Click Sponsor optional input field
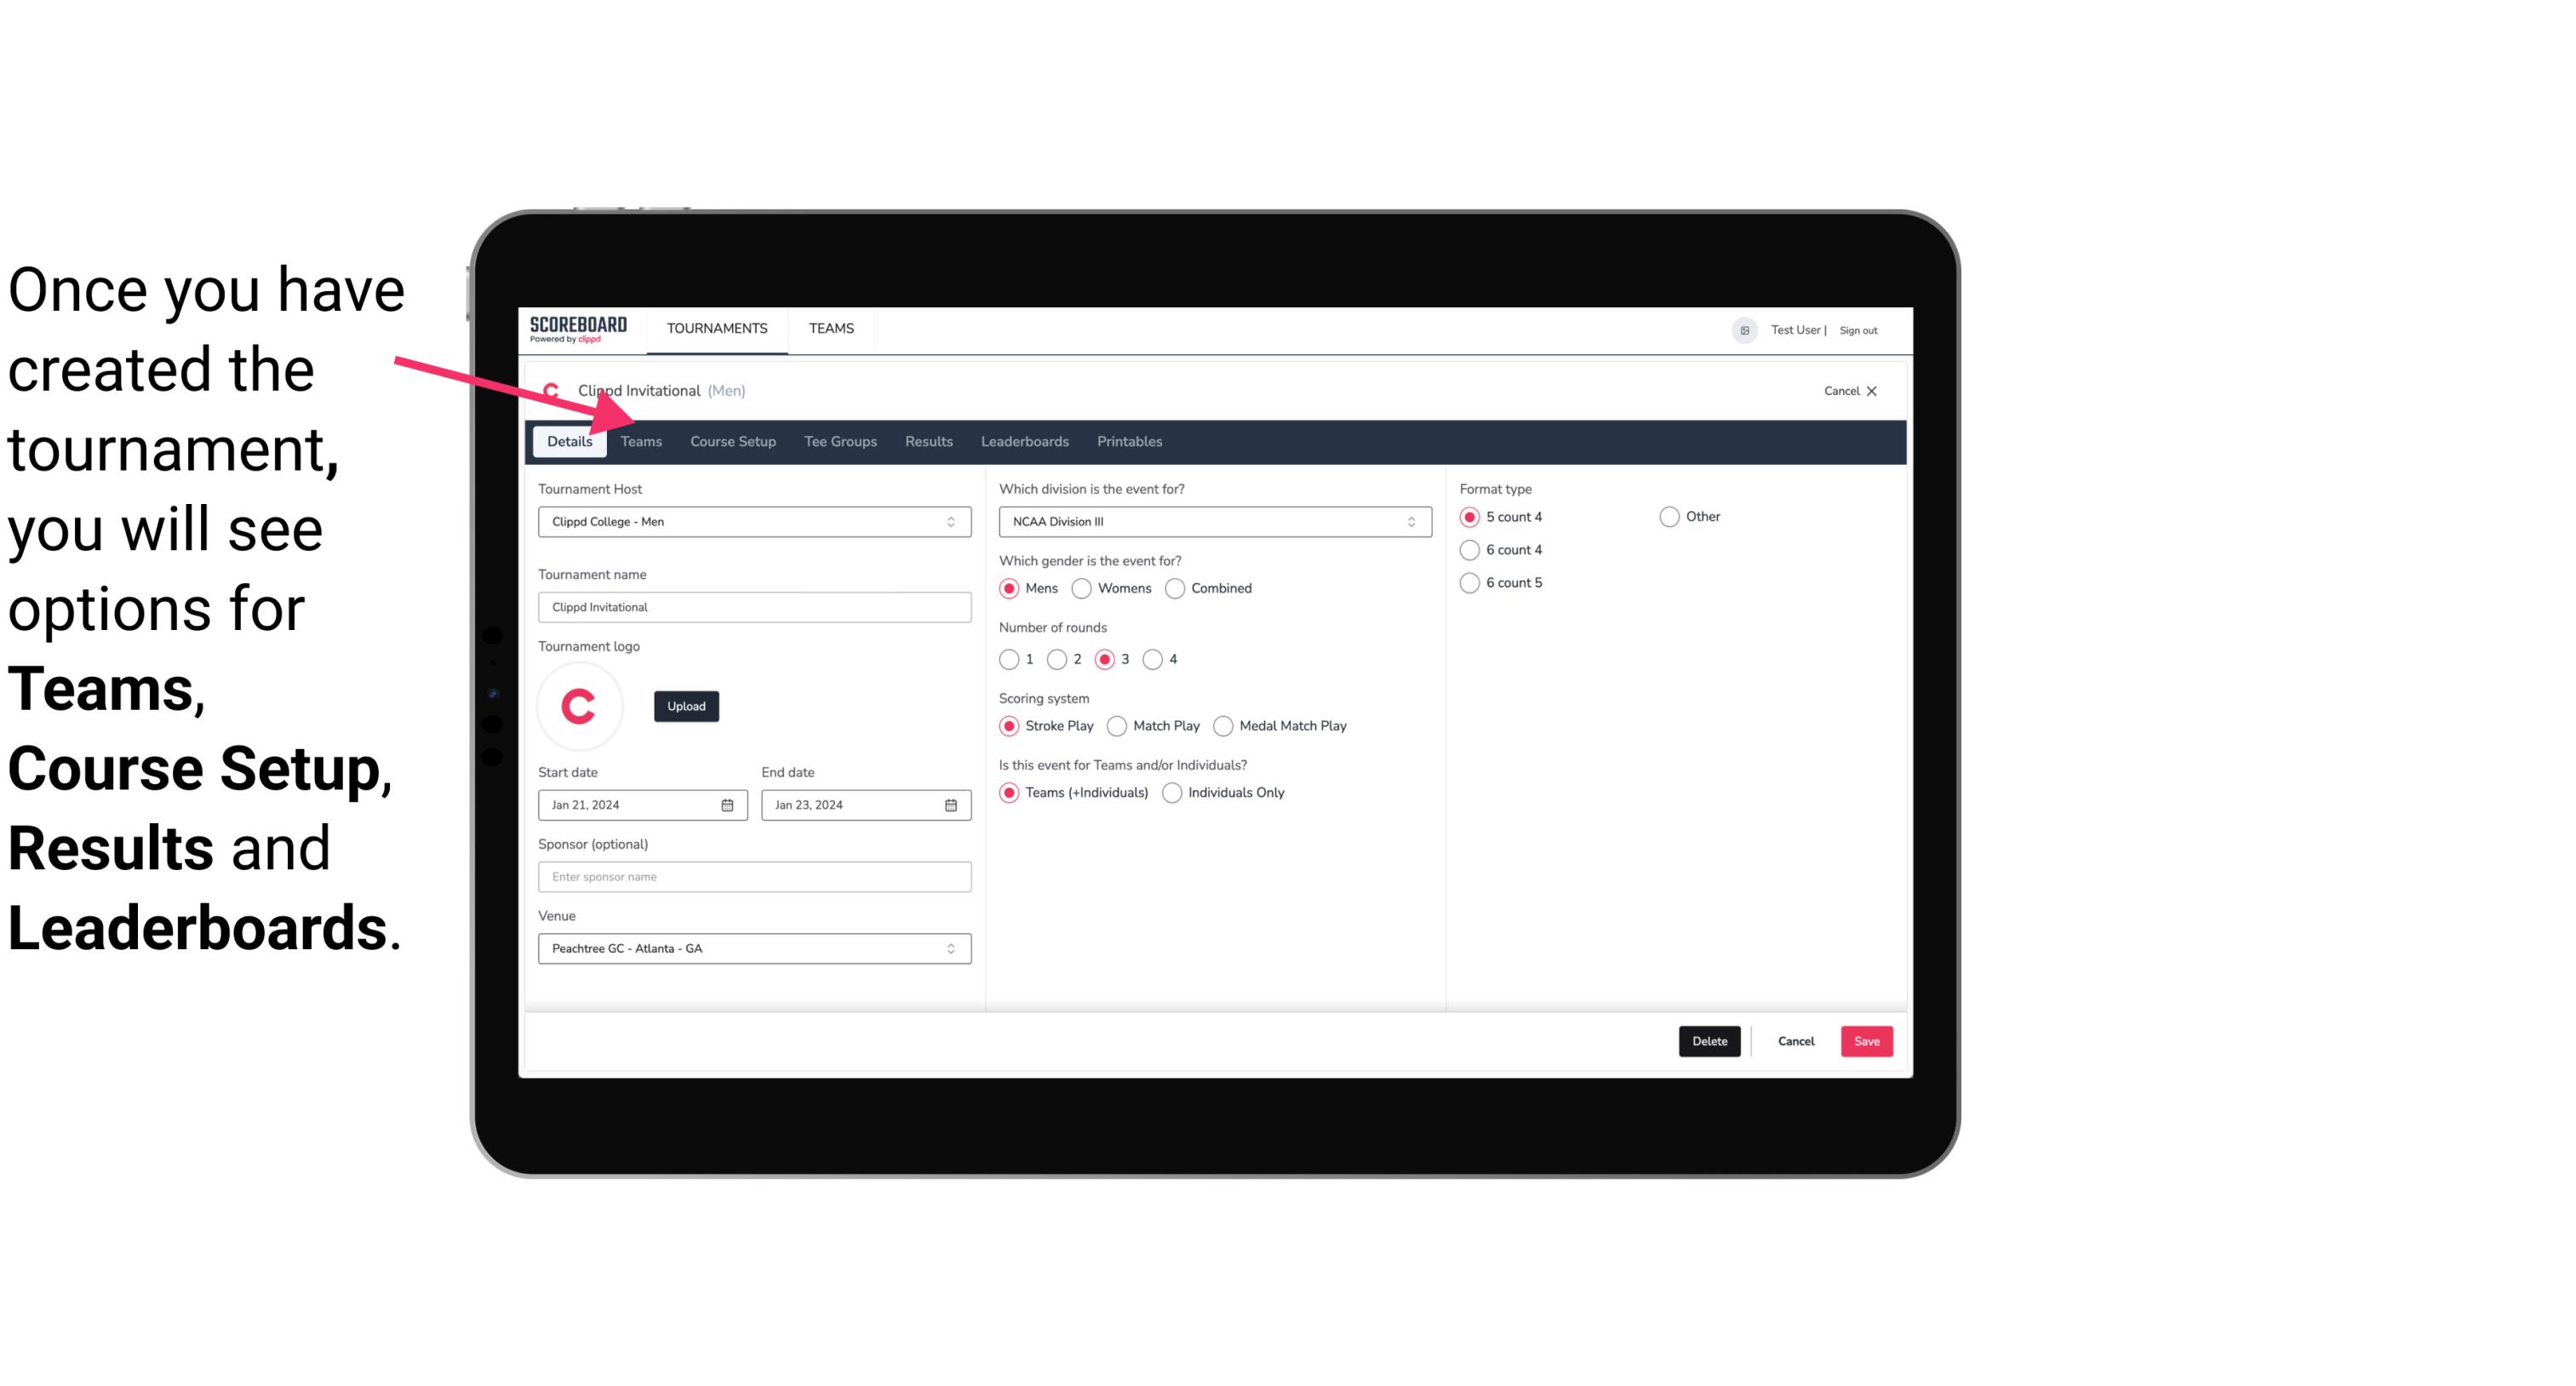Viewport: 2576px width, 1386px height. (x=754, y=876)
